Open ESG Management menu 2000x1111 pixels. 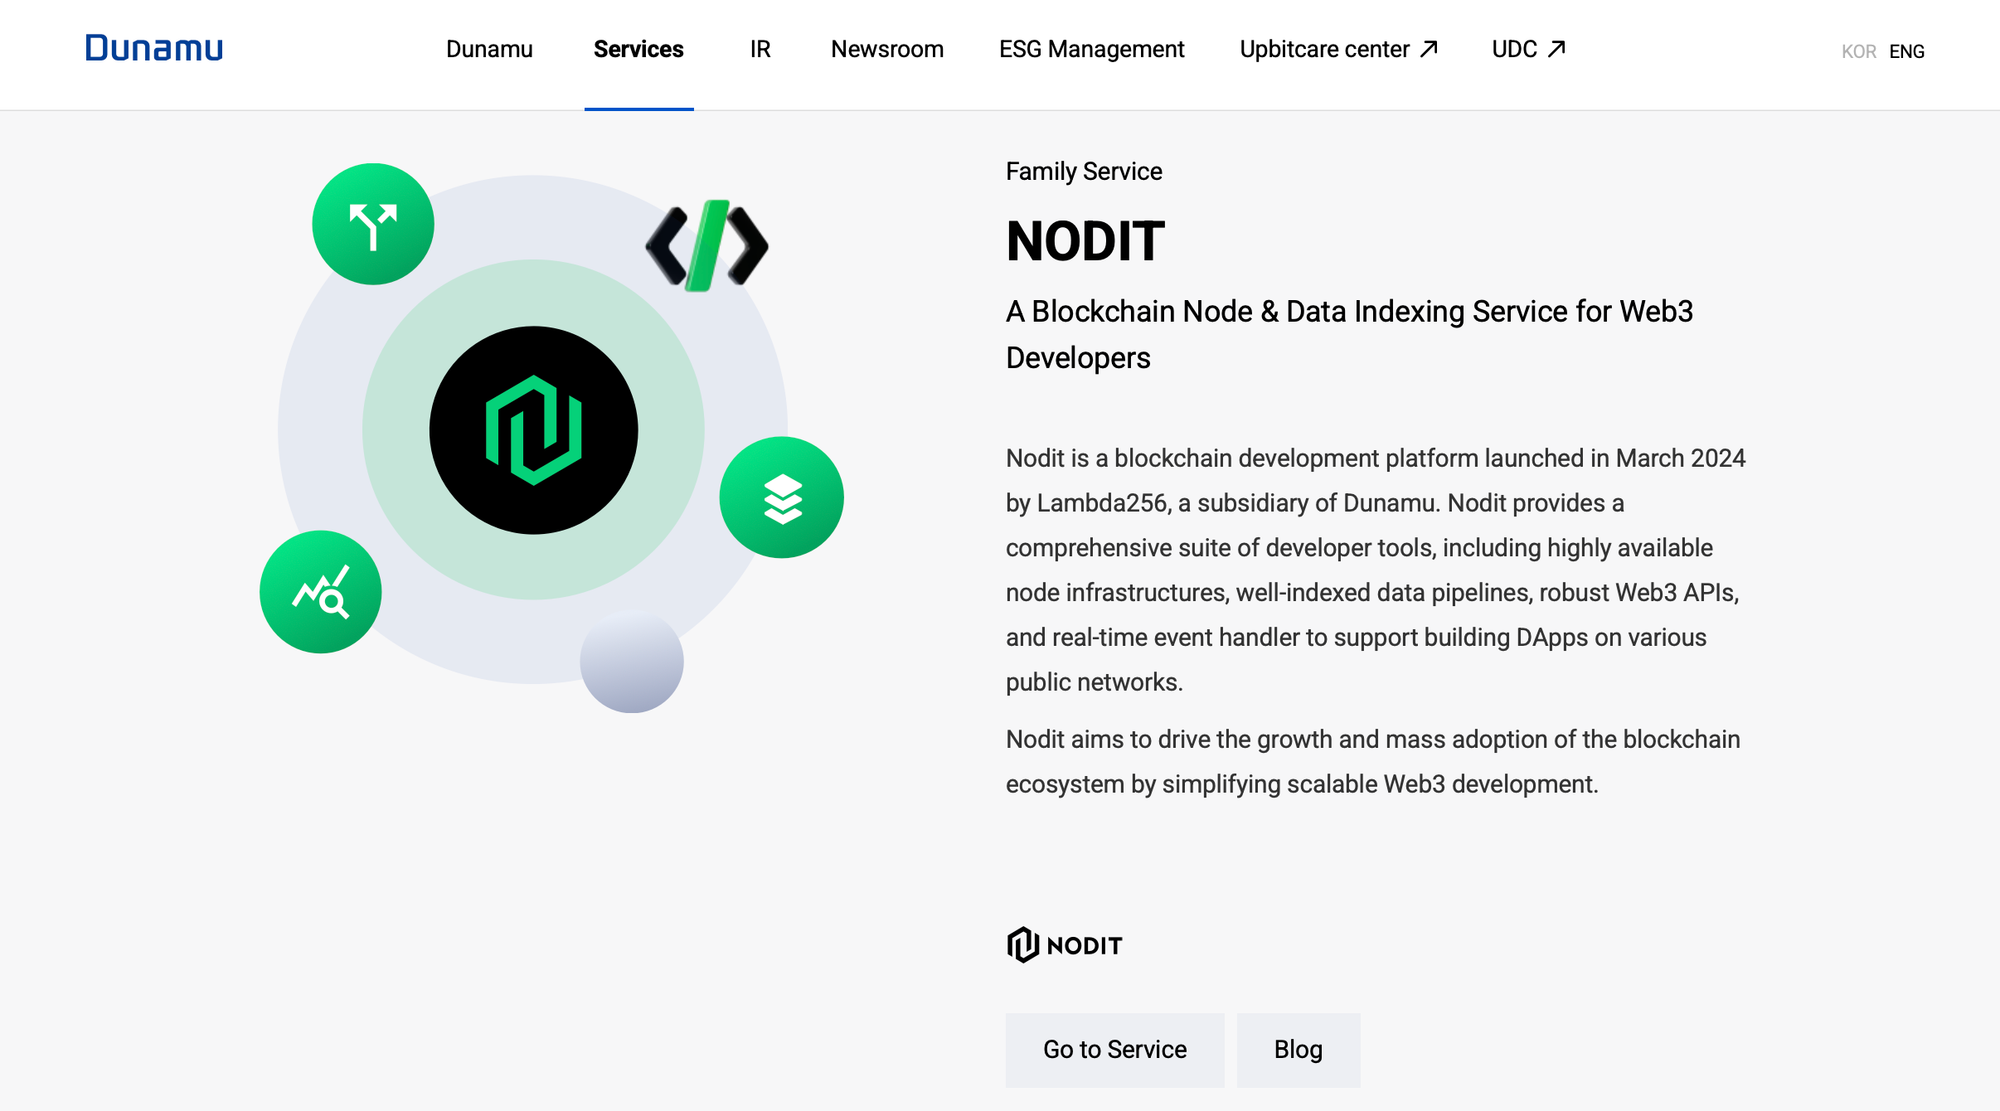click(x=1091, y=49)
